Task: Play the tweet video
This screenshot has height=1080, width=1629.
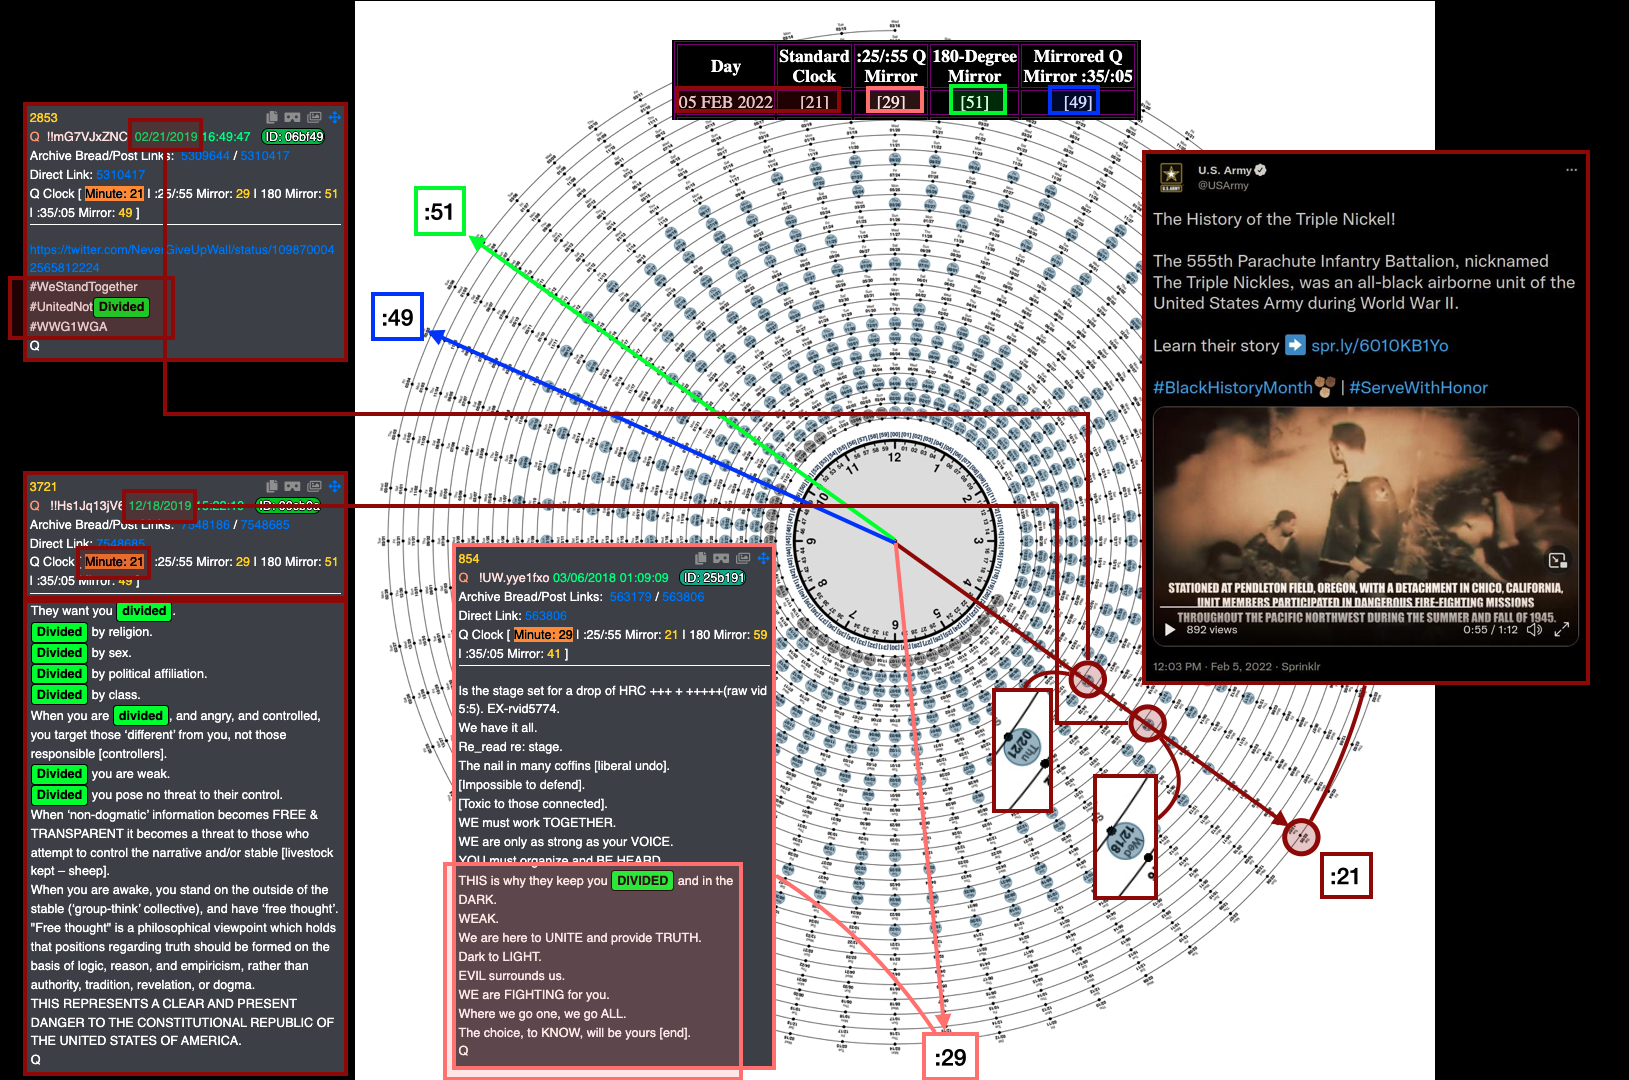Action: [1170, 629]
